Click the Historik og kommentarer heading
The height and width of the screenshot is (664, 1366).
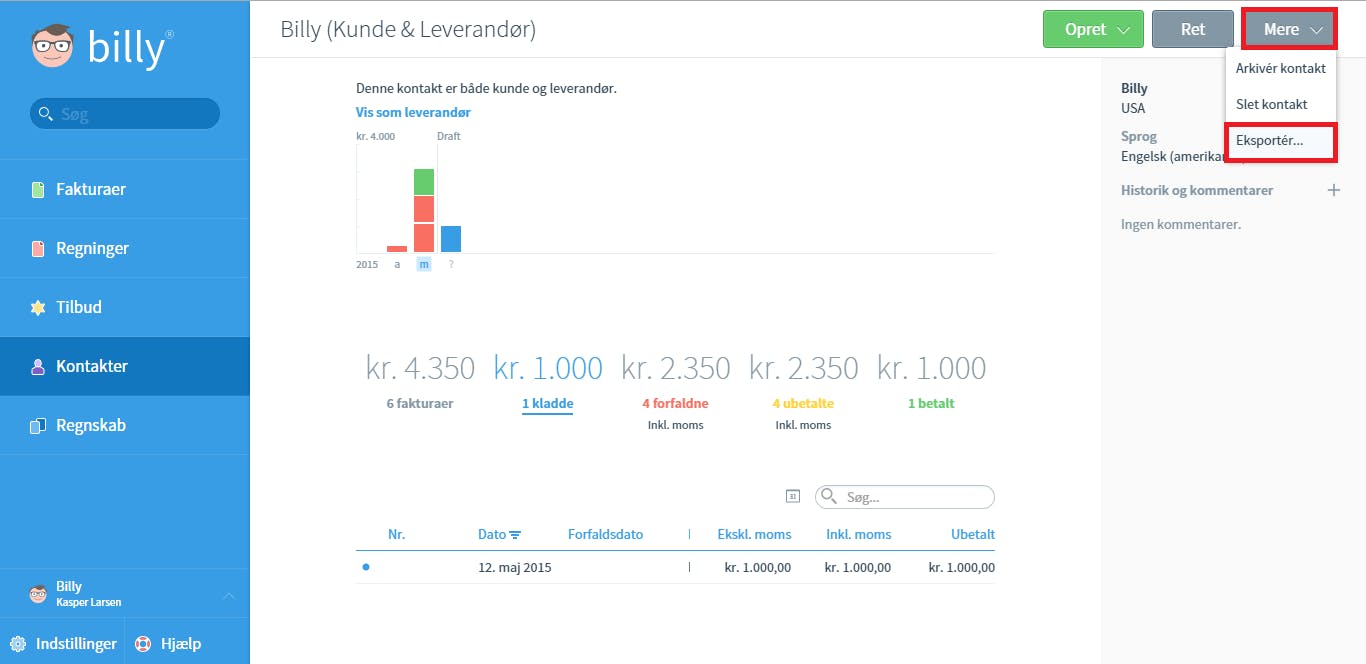[1197, 190]
